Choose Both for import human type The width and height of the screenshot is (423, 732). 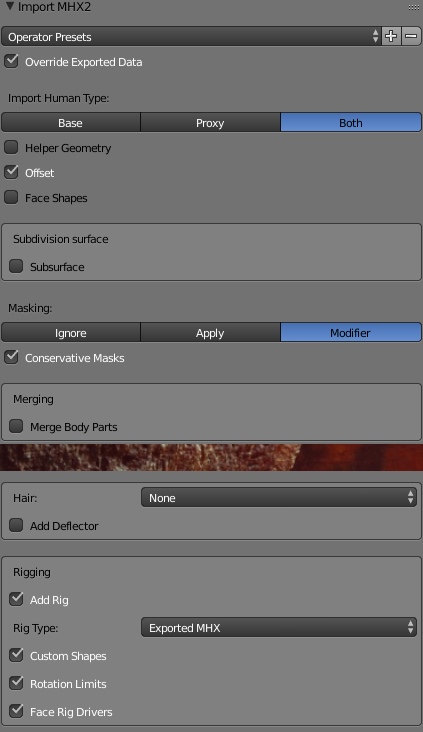351,123
